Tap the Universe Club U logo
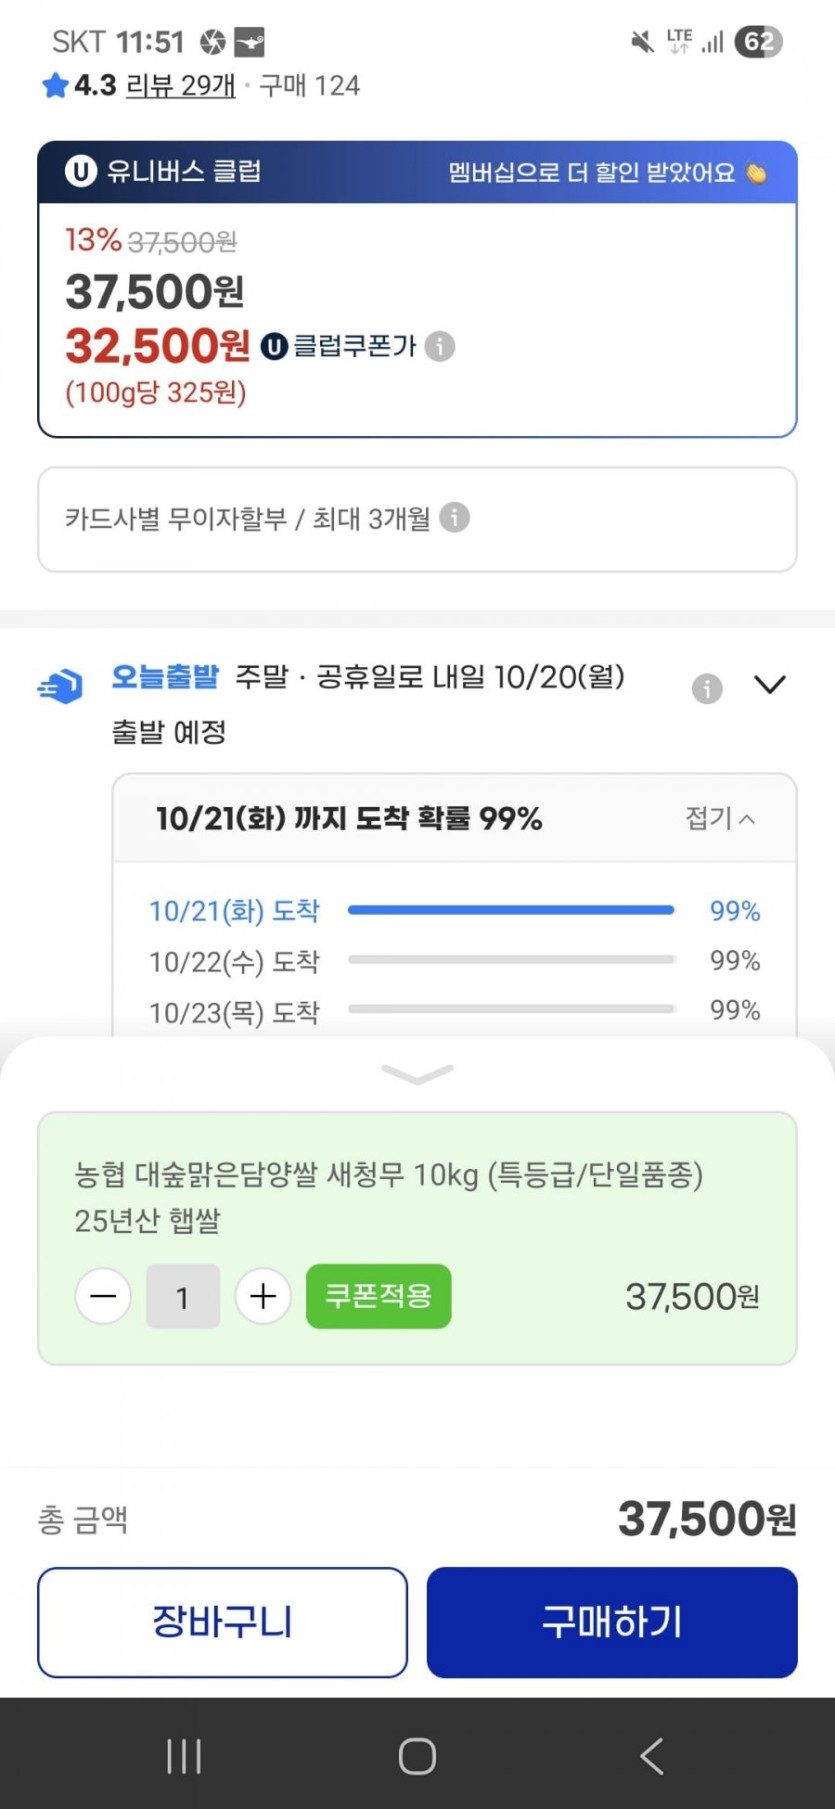Viewport: 835px width, 1809px height. pyautogui.click(x=81, y=172)
